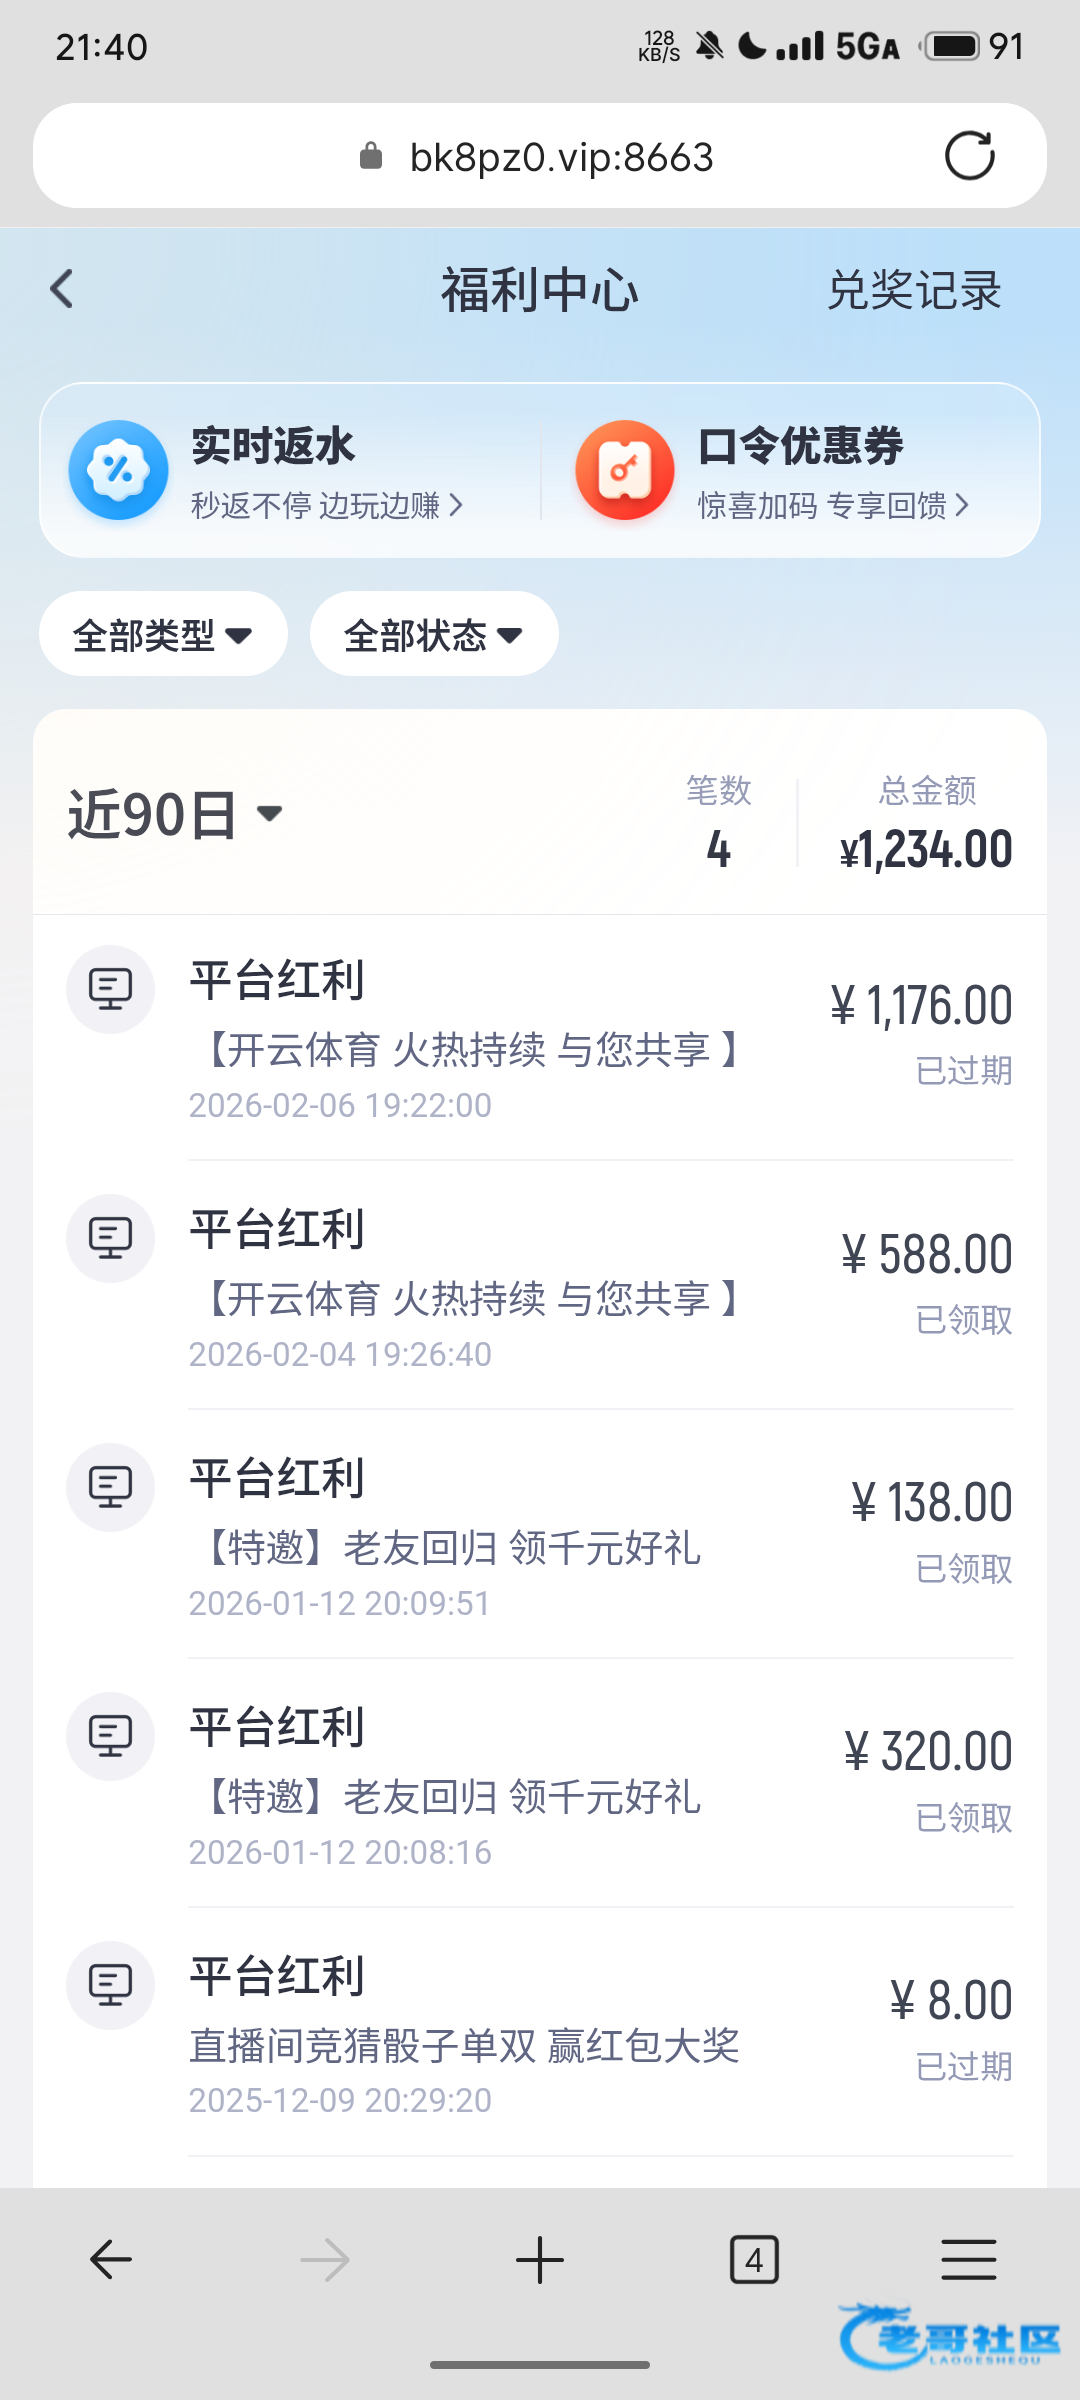Viewport: 1080px width, 2400px height.
Task: Open the tab switcher showing 4 tabs
Action: pyautogui.click(x=754, y=2260)
